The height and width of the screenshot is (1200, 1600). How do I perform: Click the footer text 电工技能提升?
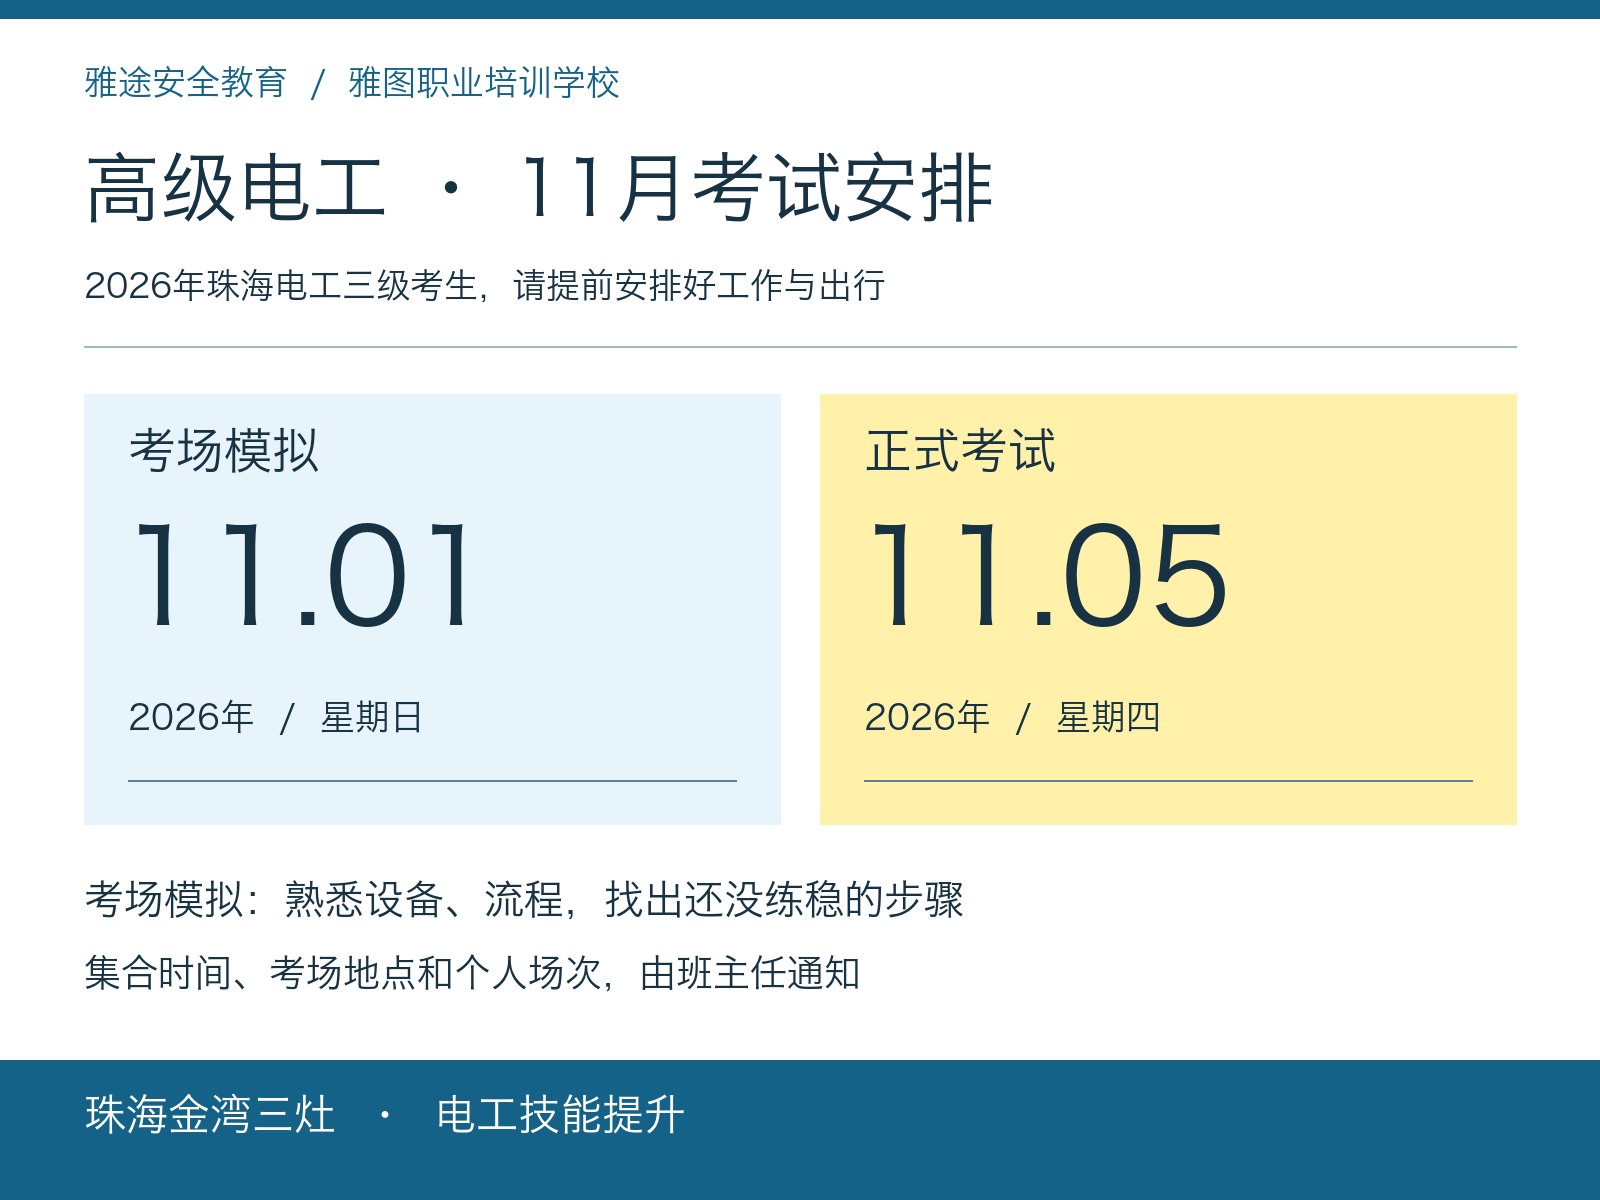click(x=560, y=1114)
